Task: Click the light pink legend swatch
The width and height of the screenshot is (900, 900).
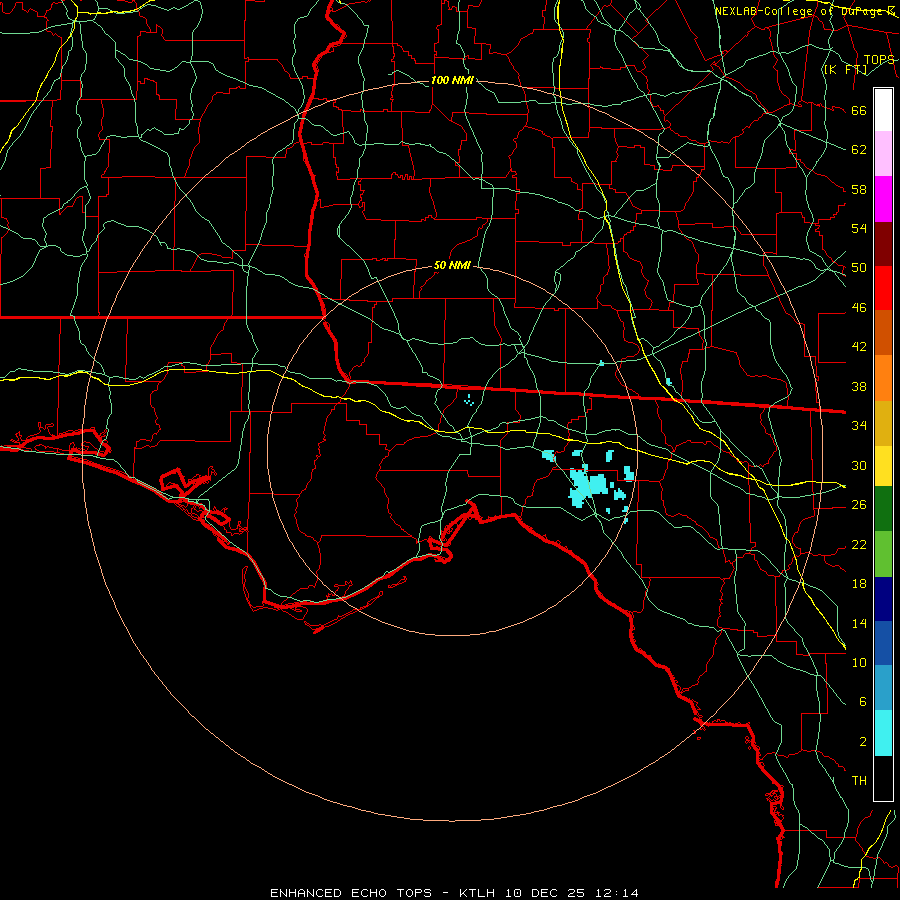Action: 883,154
